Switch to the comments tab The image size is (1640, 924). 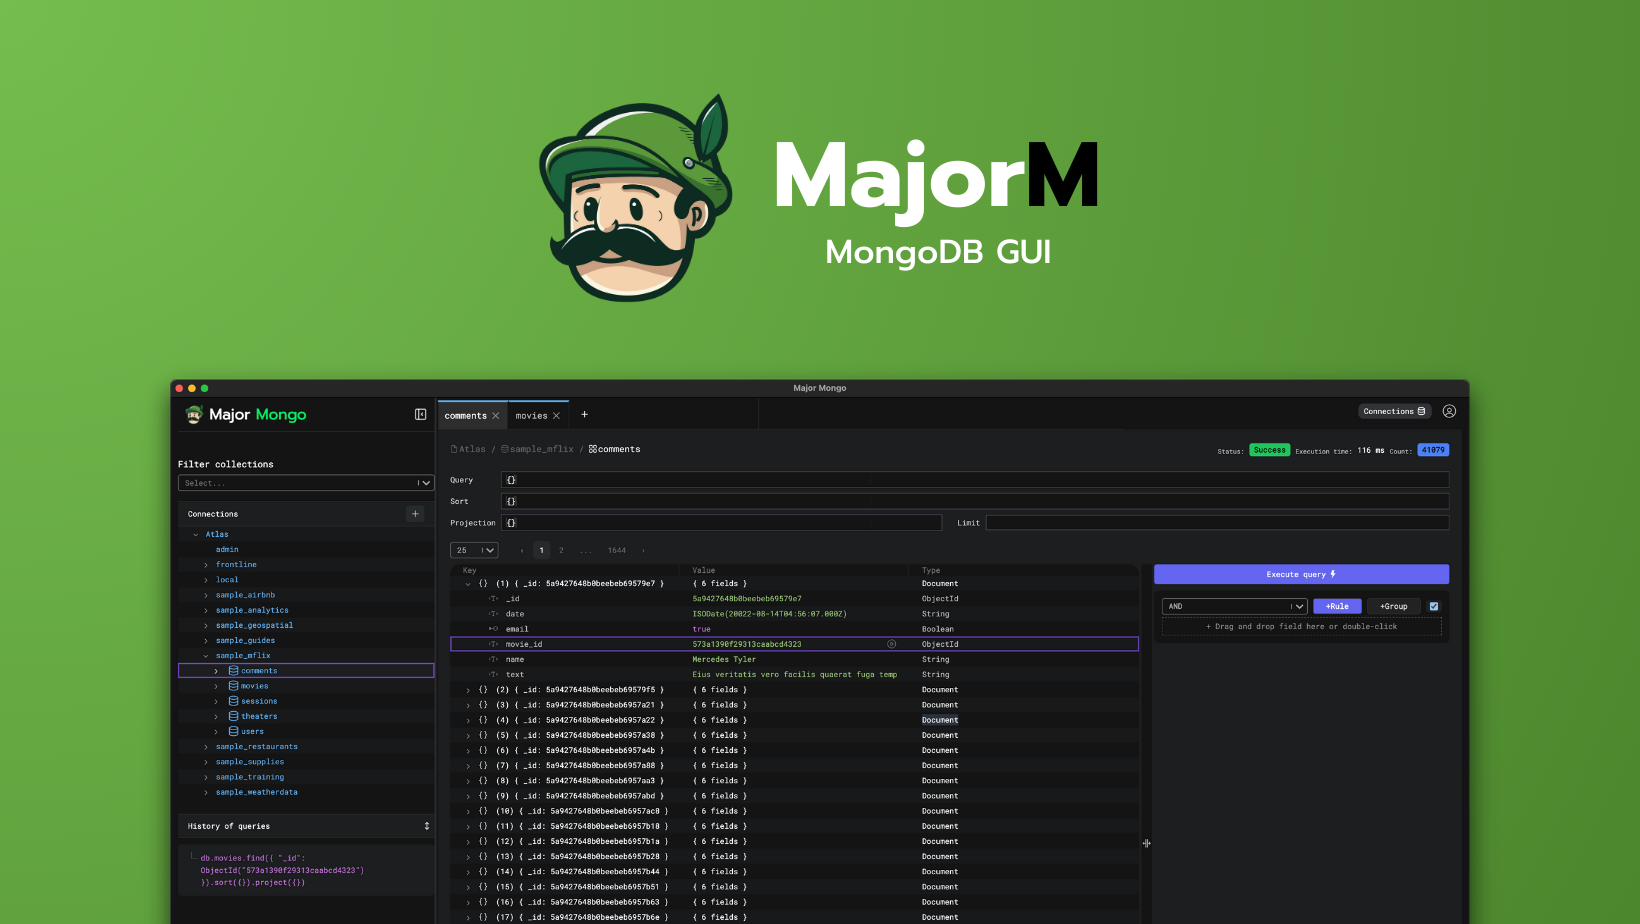click(x=466, y=416)
